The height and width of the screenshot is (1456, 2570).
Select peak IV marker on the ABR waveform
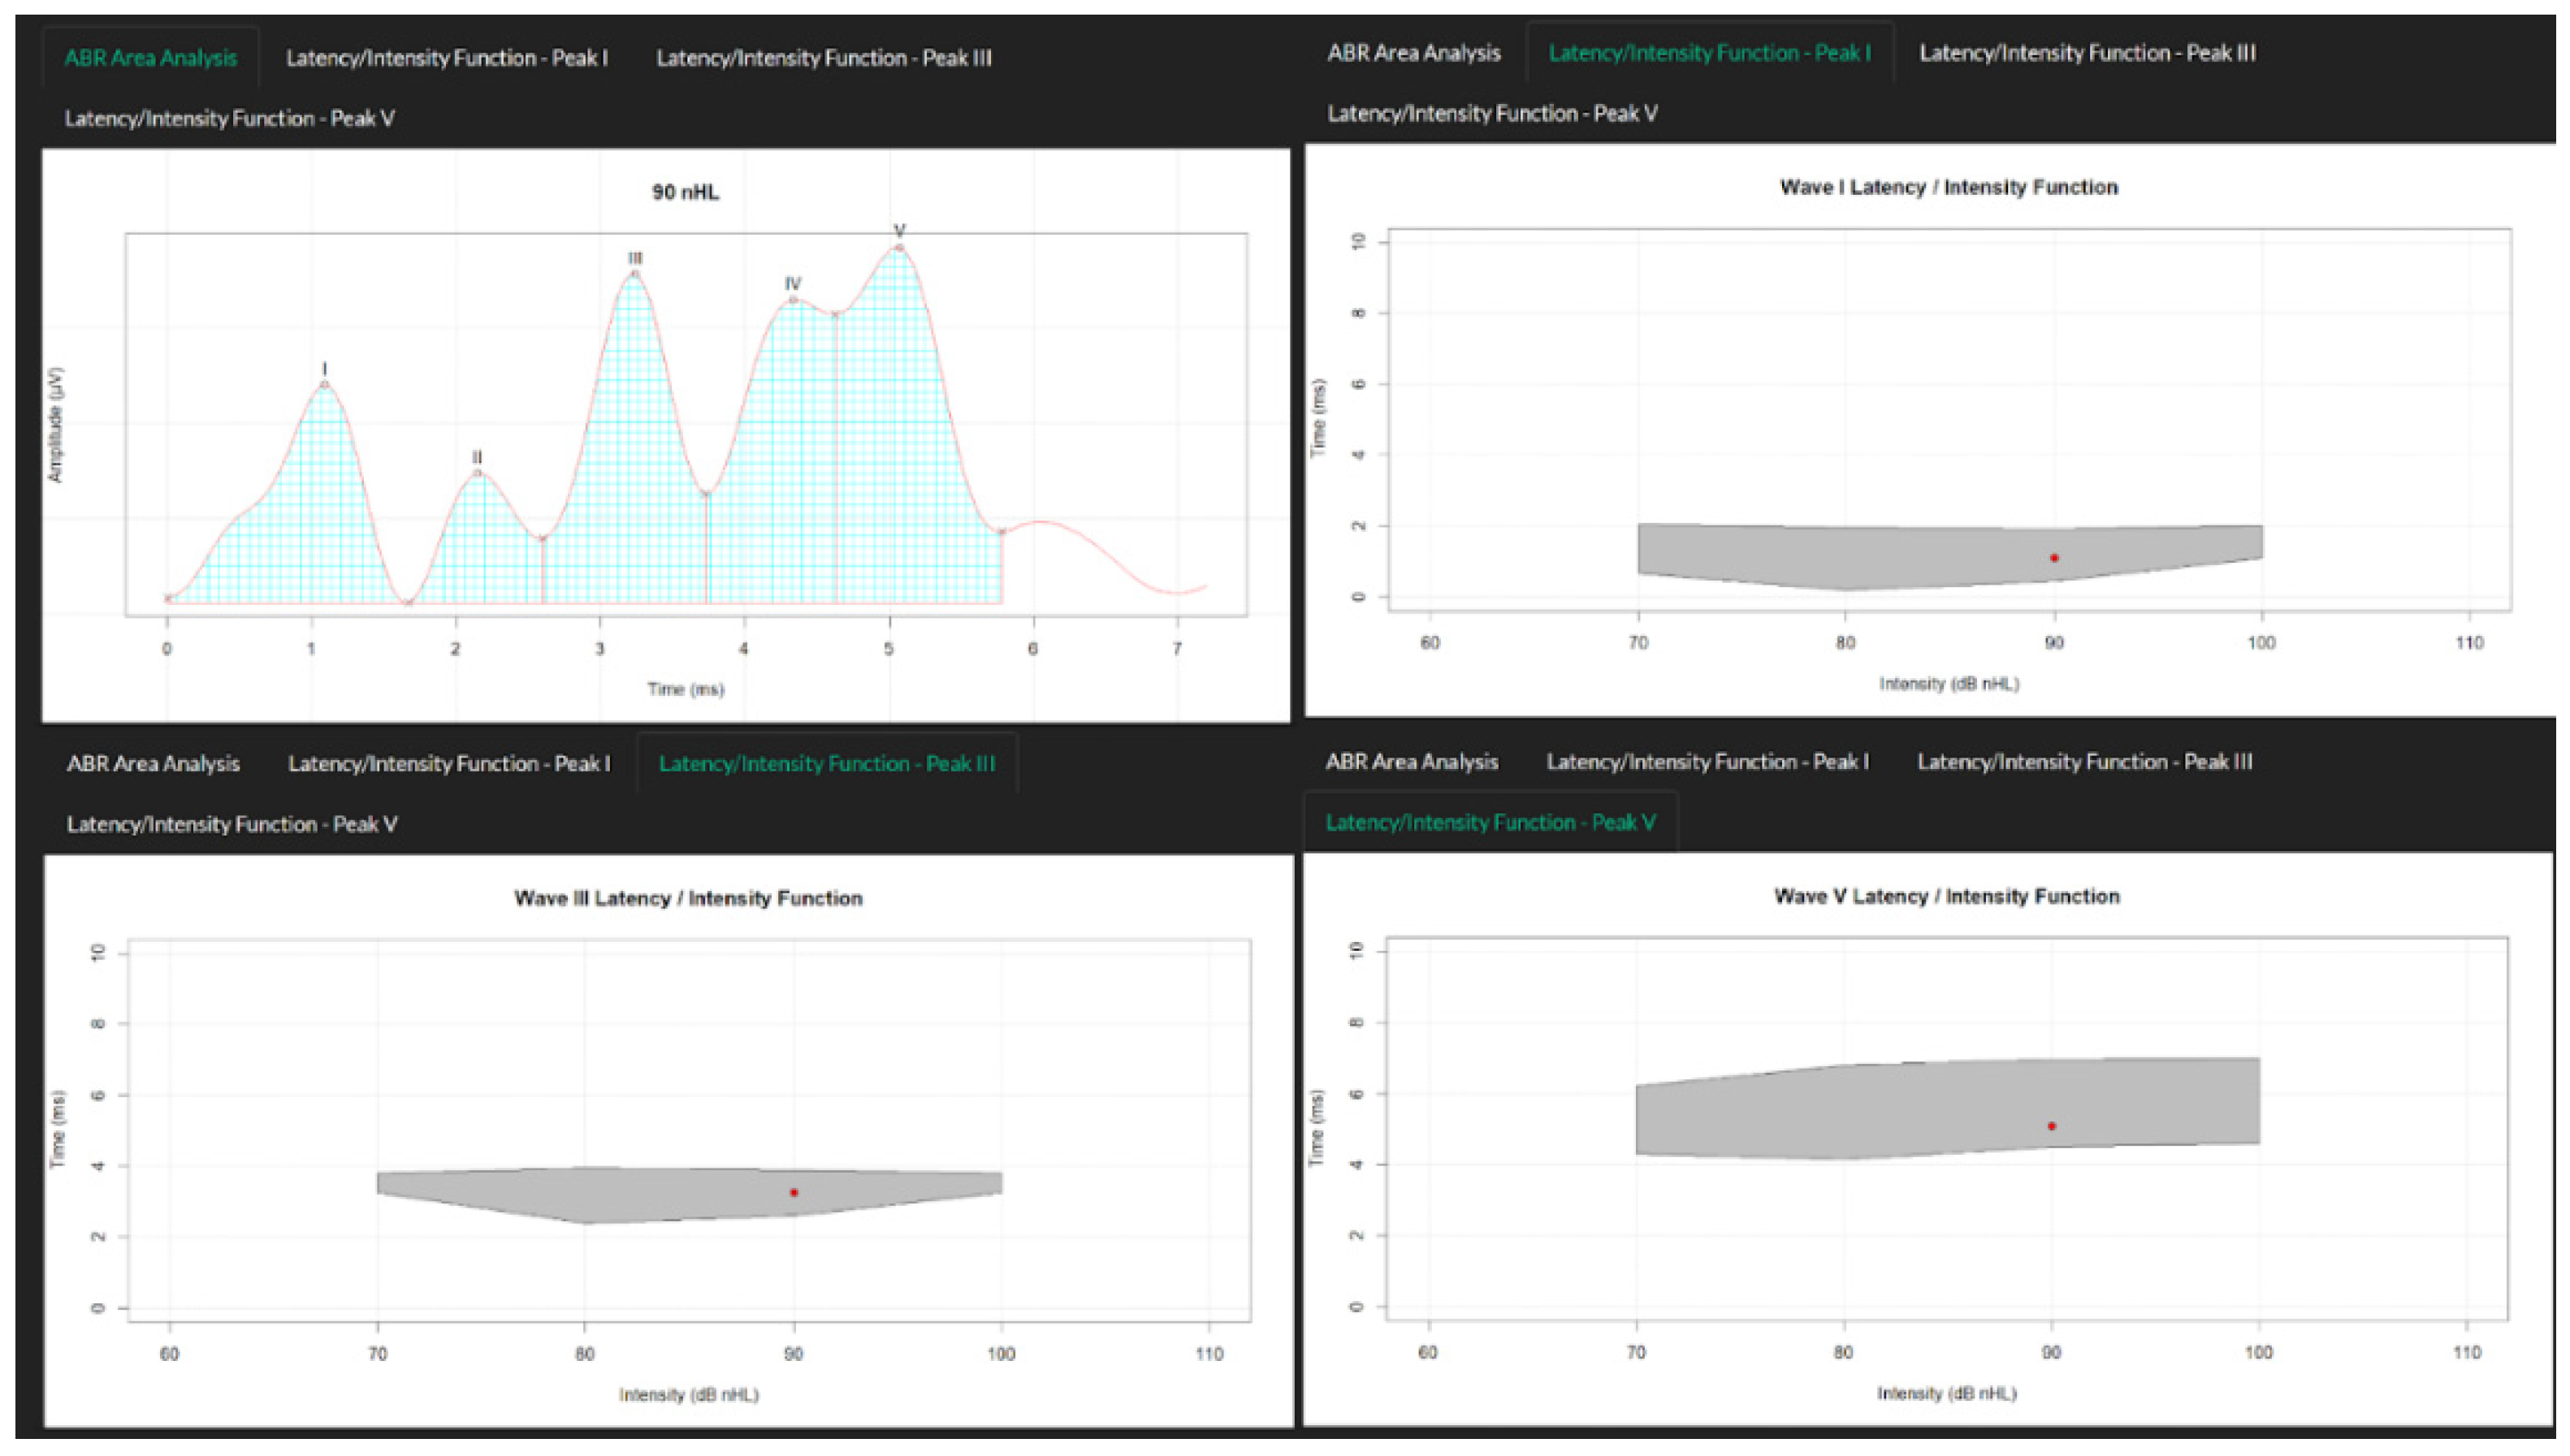point(793,299)
